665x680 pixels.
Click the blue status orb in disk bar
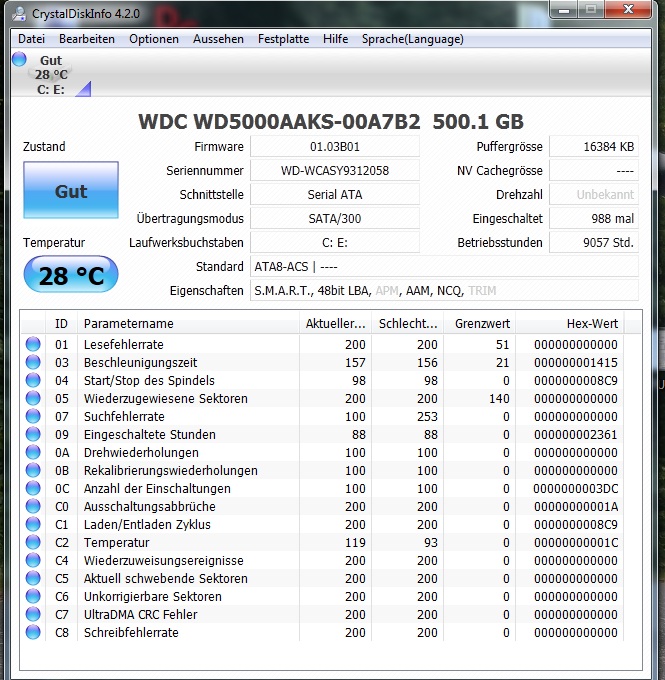click(x=19, y=59)
